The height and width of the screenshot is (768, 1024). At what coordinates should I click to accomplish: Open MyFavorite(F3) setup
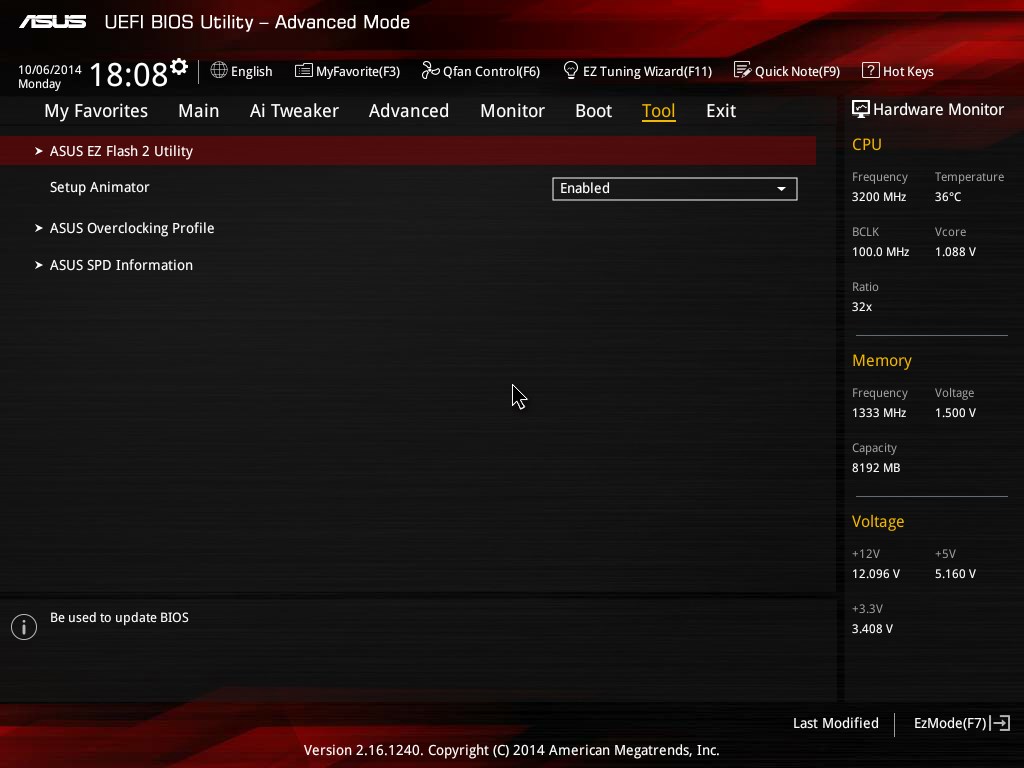click(x=347, y=71)
